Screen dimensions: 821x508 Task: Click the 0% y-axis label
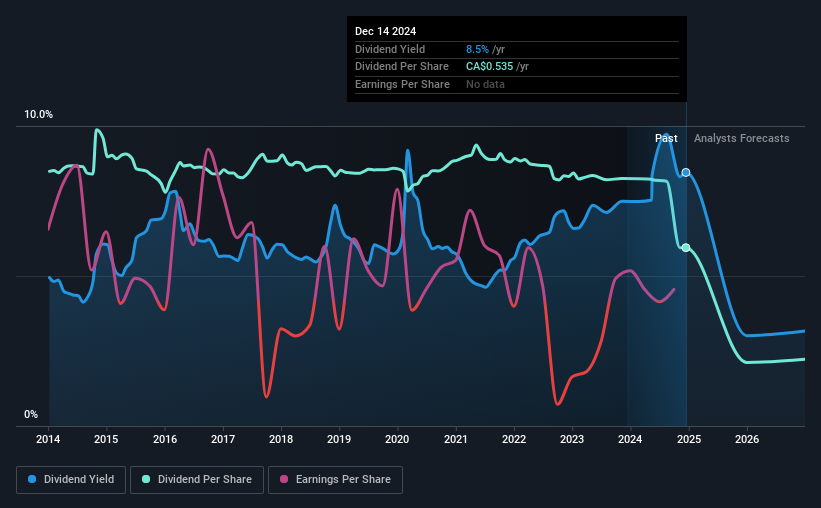pos(31,414)
